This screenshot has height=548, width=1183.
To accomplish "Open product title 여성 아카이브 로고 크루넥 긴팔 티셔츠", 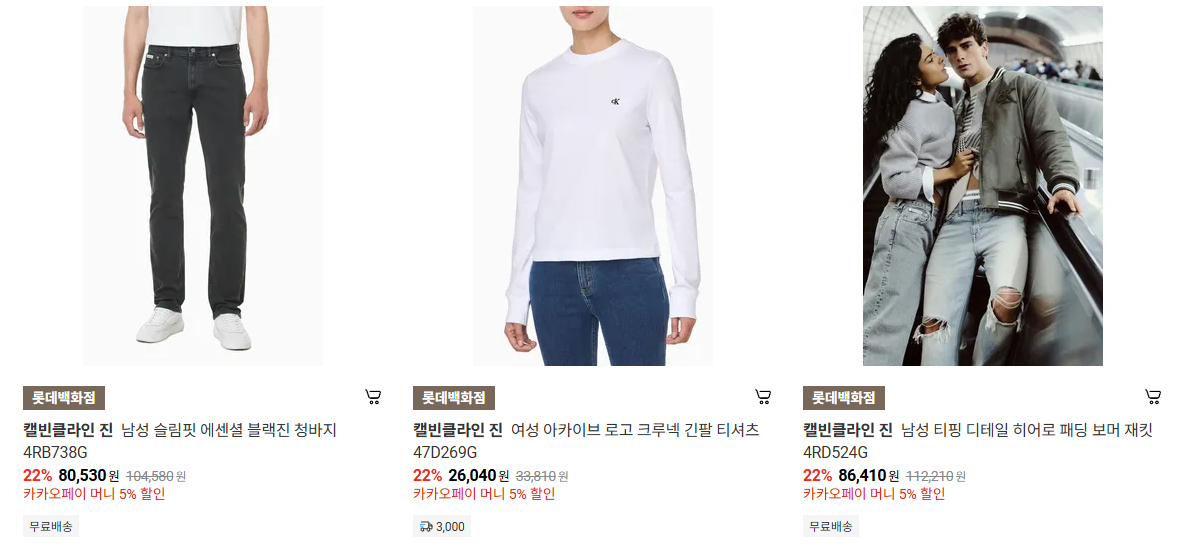I will tap(635, 430).
